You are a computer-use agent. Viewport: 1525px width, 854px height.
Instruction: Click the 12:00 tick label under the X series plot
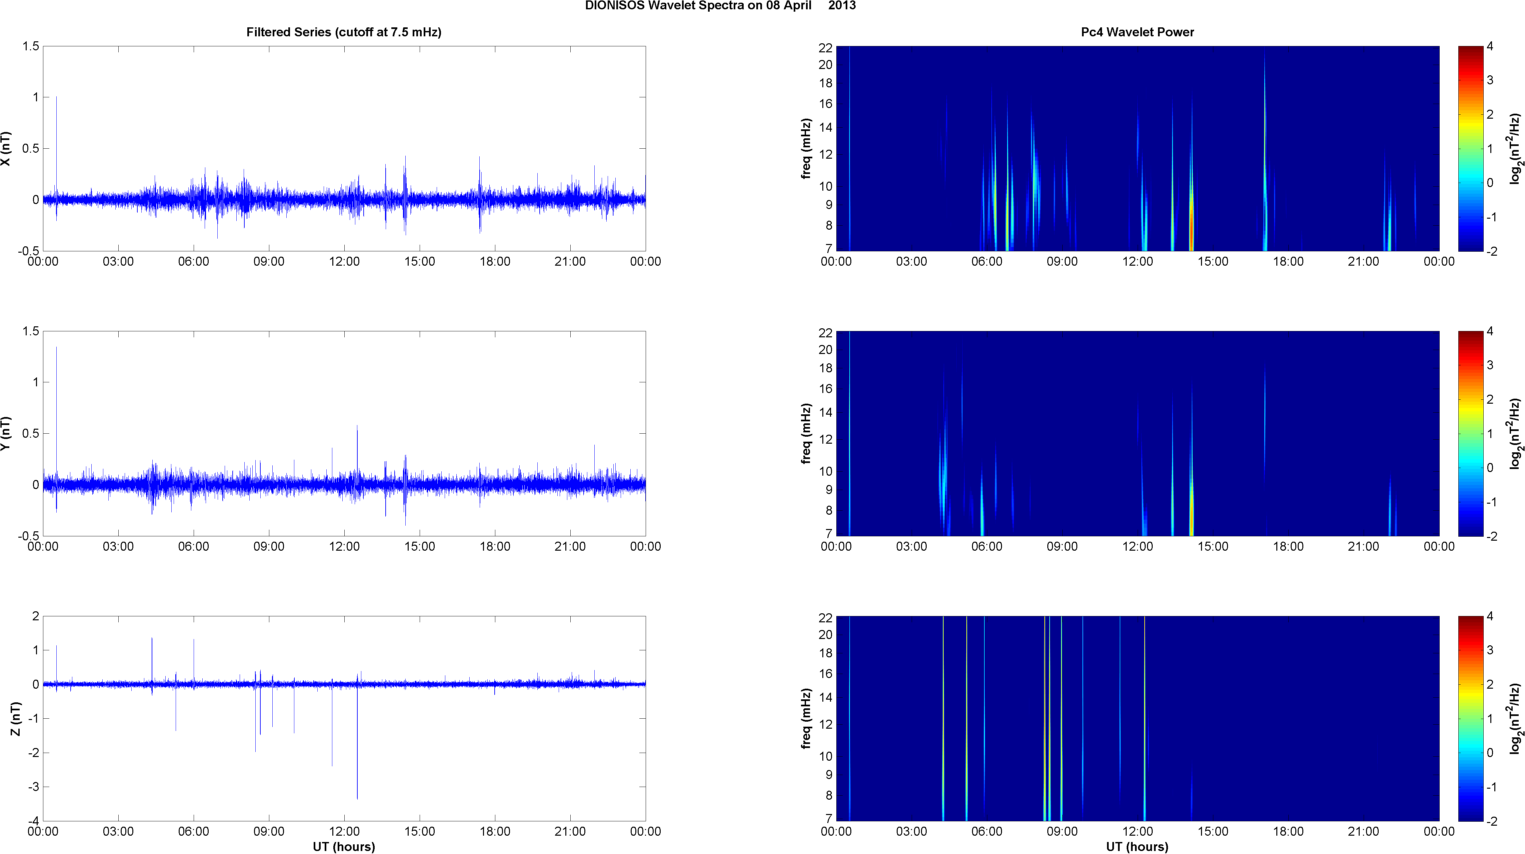tap(344, 262)
